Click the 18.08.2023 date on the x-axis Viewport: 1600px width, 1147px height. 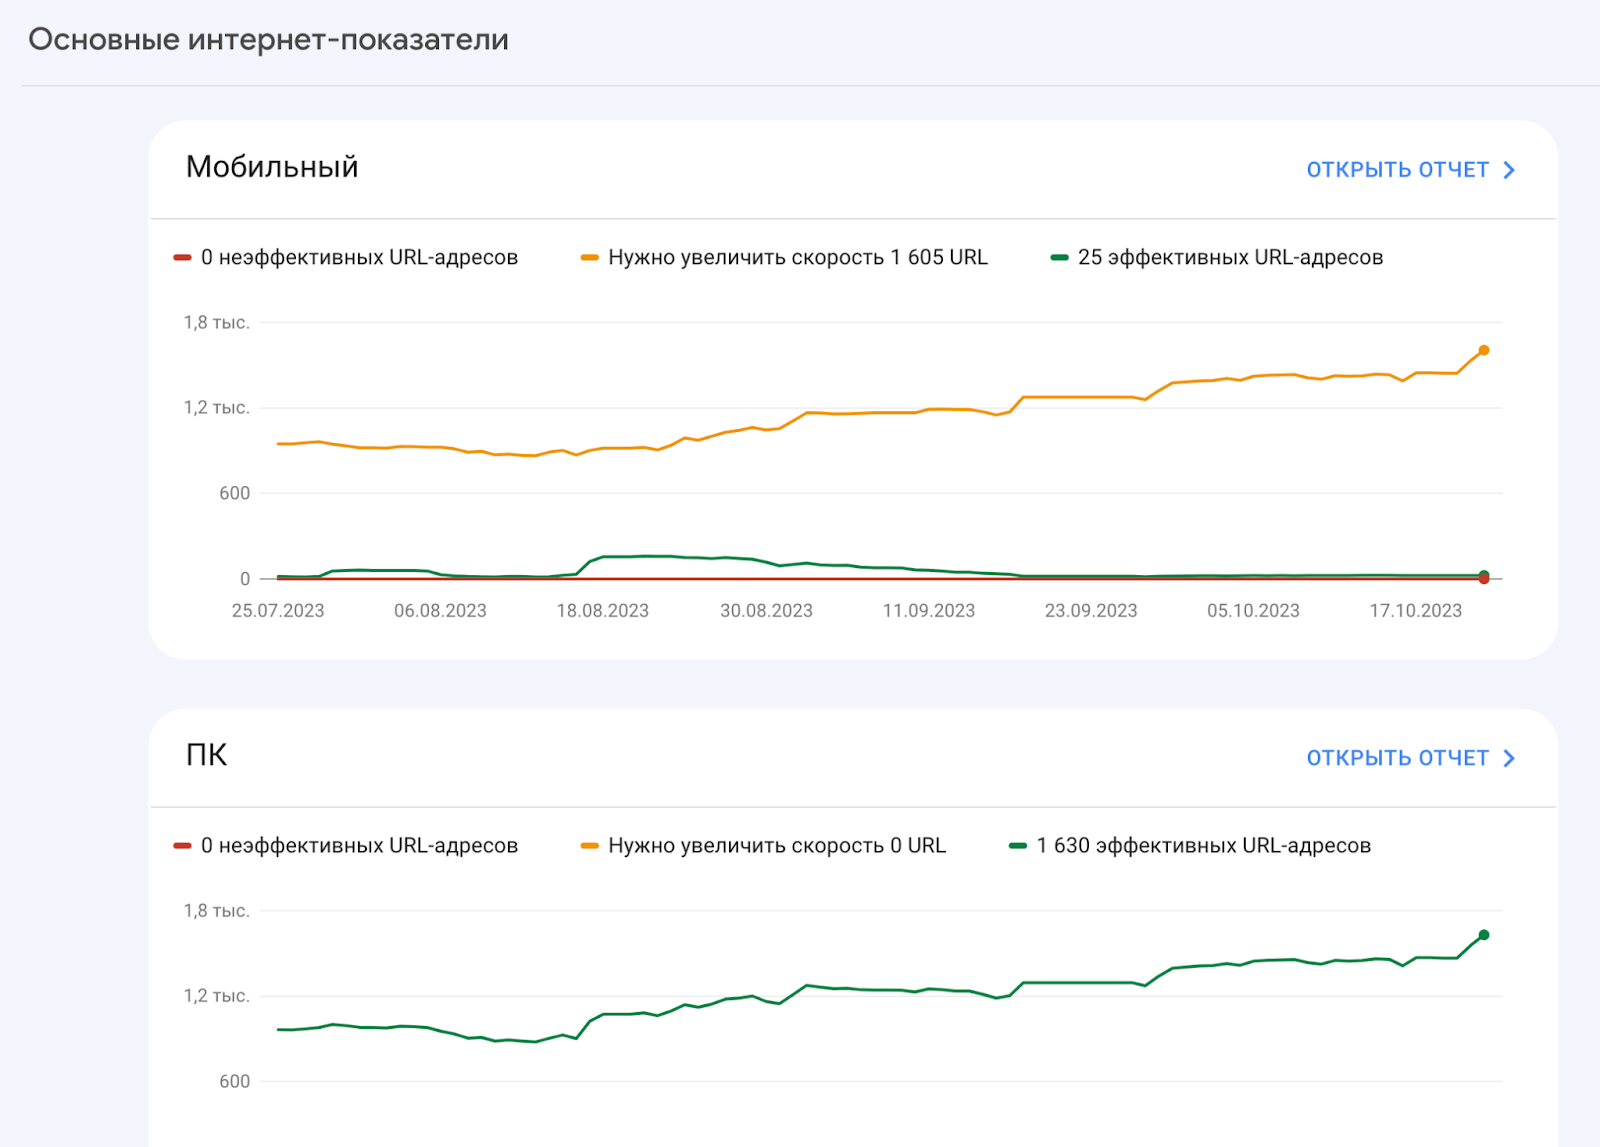point(603,611)
